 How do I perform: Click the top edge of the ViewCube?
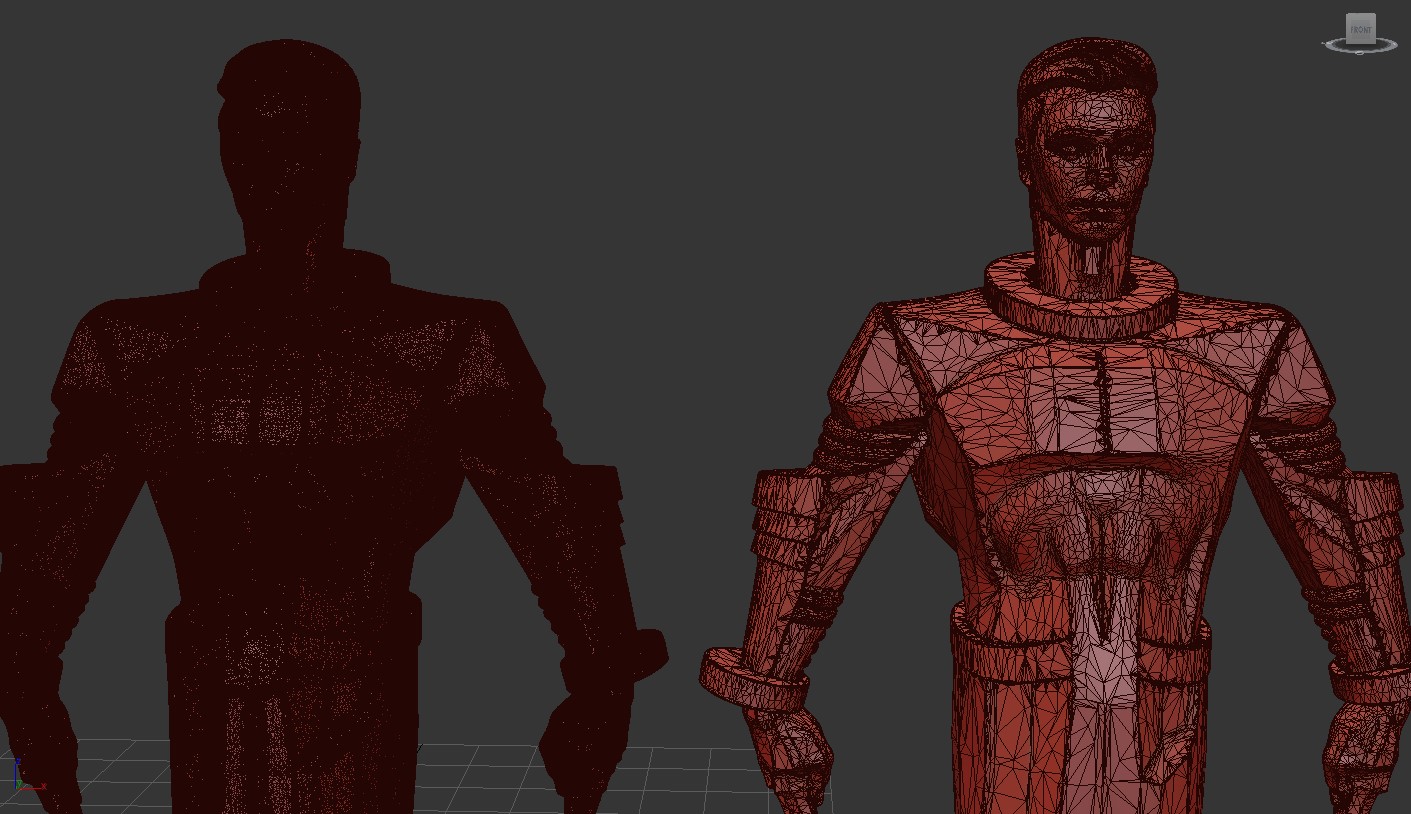coord(1361,15)
